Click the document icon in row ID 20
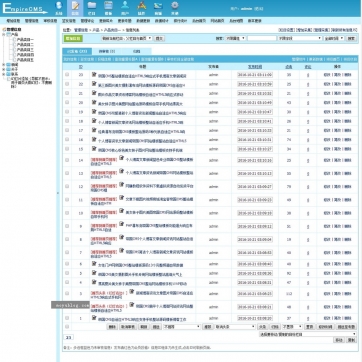362x362 pixels. [94, 102]
